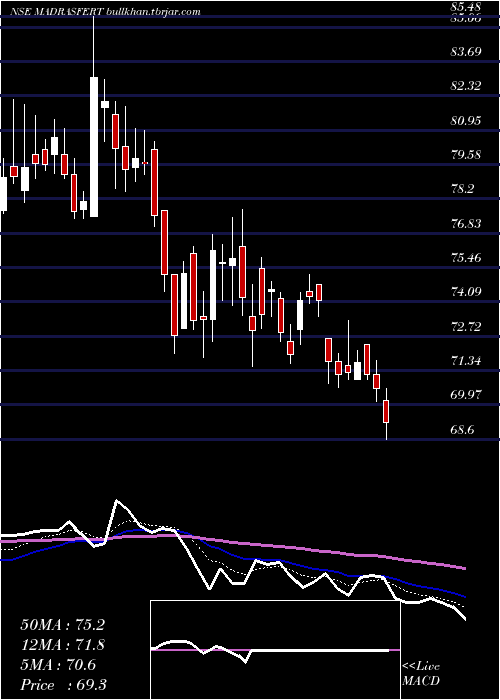Screen dimensions: 500x700
Task: Click the 80.95 price axis label
Action: pos(466,121)
